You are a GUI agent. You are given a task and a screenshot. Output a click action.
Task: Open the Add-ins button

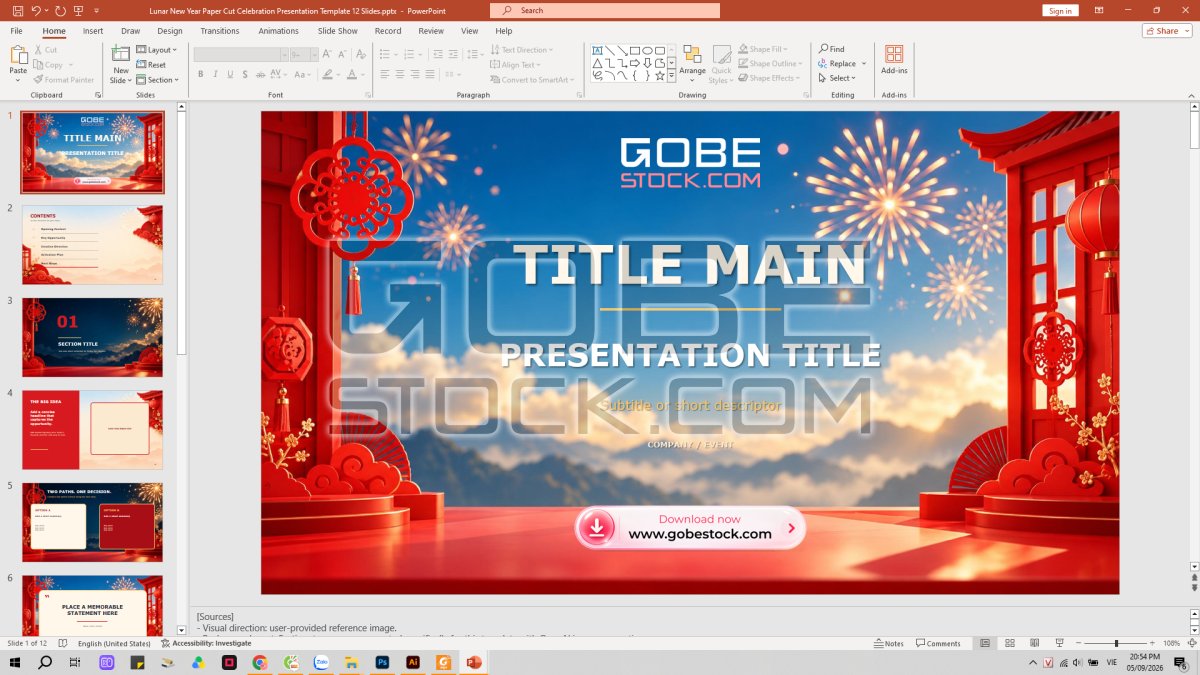[894, 59]
